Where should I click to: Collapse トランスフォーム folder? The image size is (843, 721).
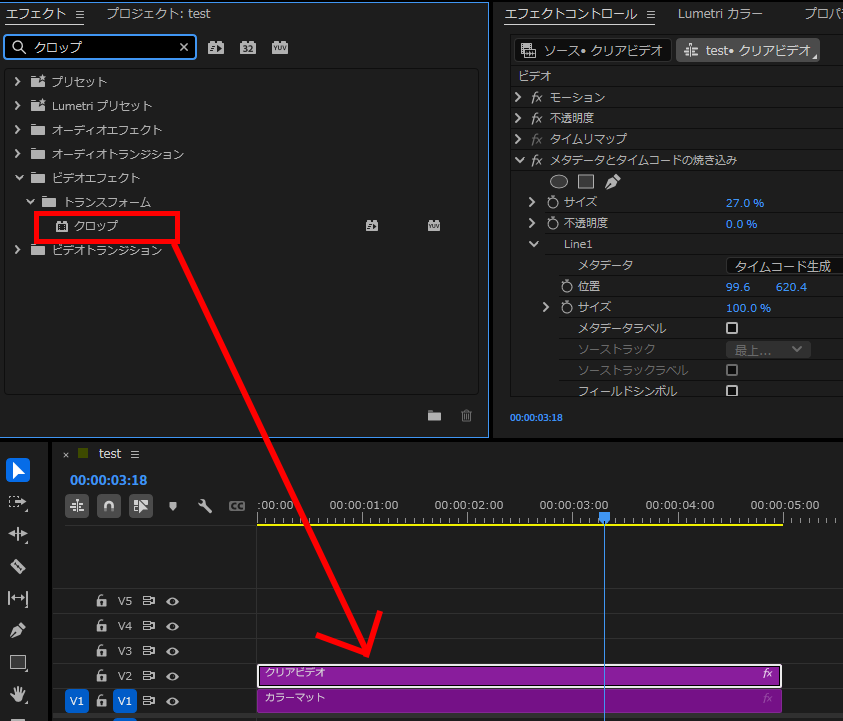tap(31, 202)
